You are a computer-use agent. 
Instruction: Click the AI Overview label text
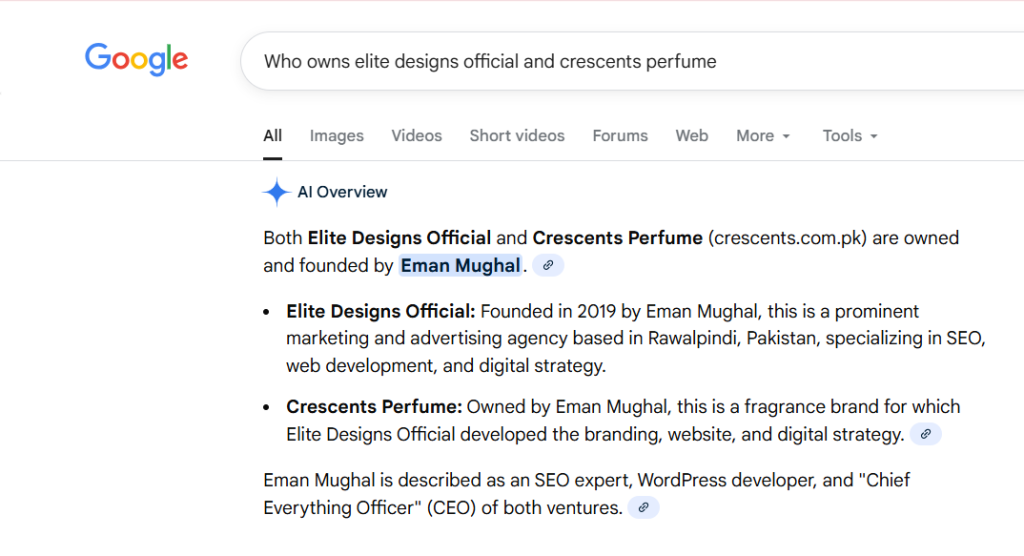pos(342,192)
